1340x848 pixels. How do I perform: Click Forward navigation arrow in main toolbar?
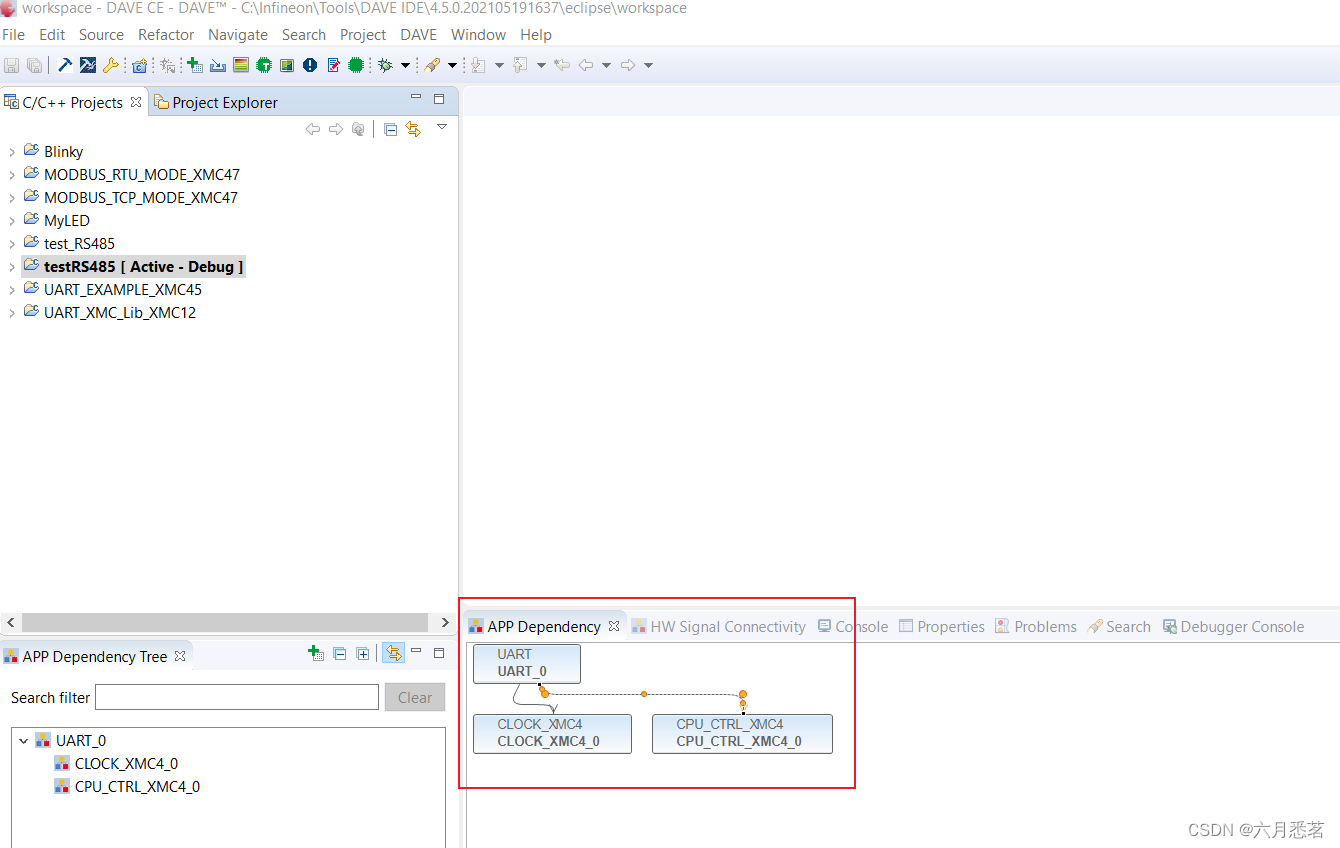(627, 65)
